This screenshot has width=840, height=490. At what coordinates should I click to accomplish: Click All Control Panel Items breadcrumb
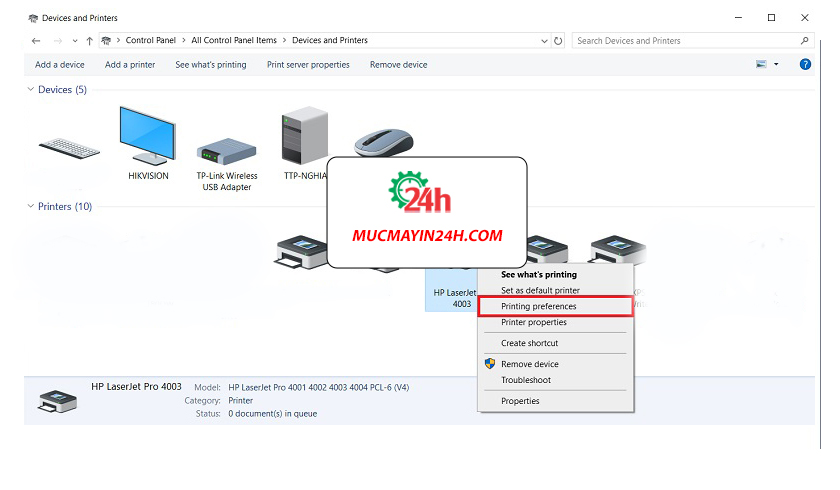coord(234,40)
